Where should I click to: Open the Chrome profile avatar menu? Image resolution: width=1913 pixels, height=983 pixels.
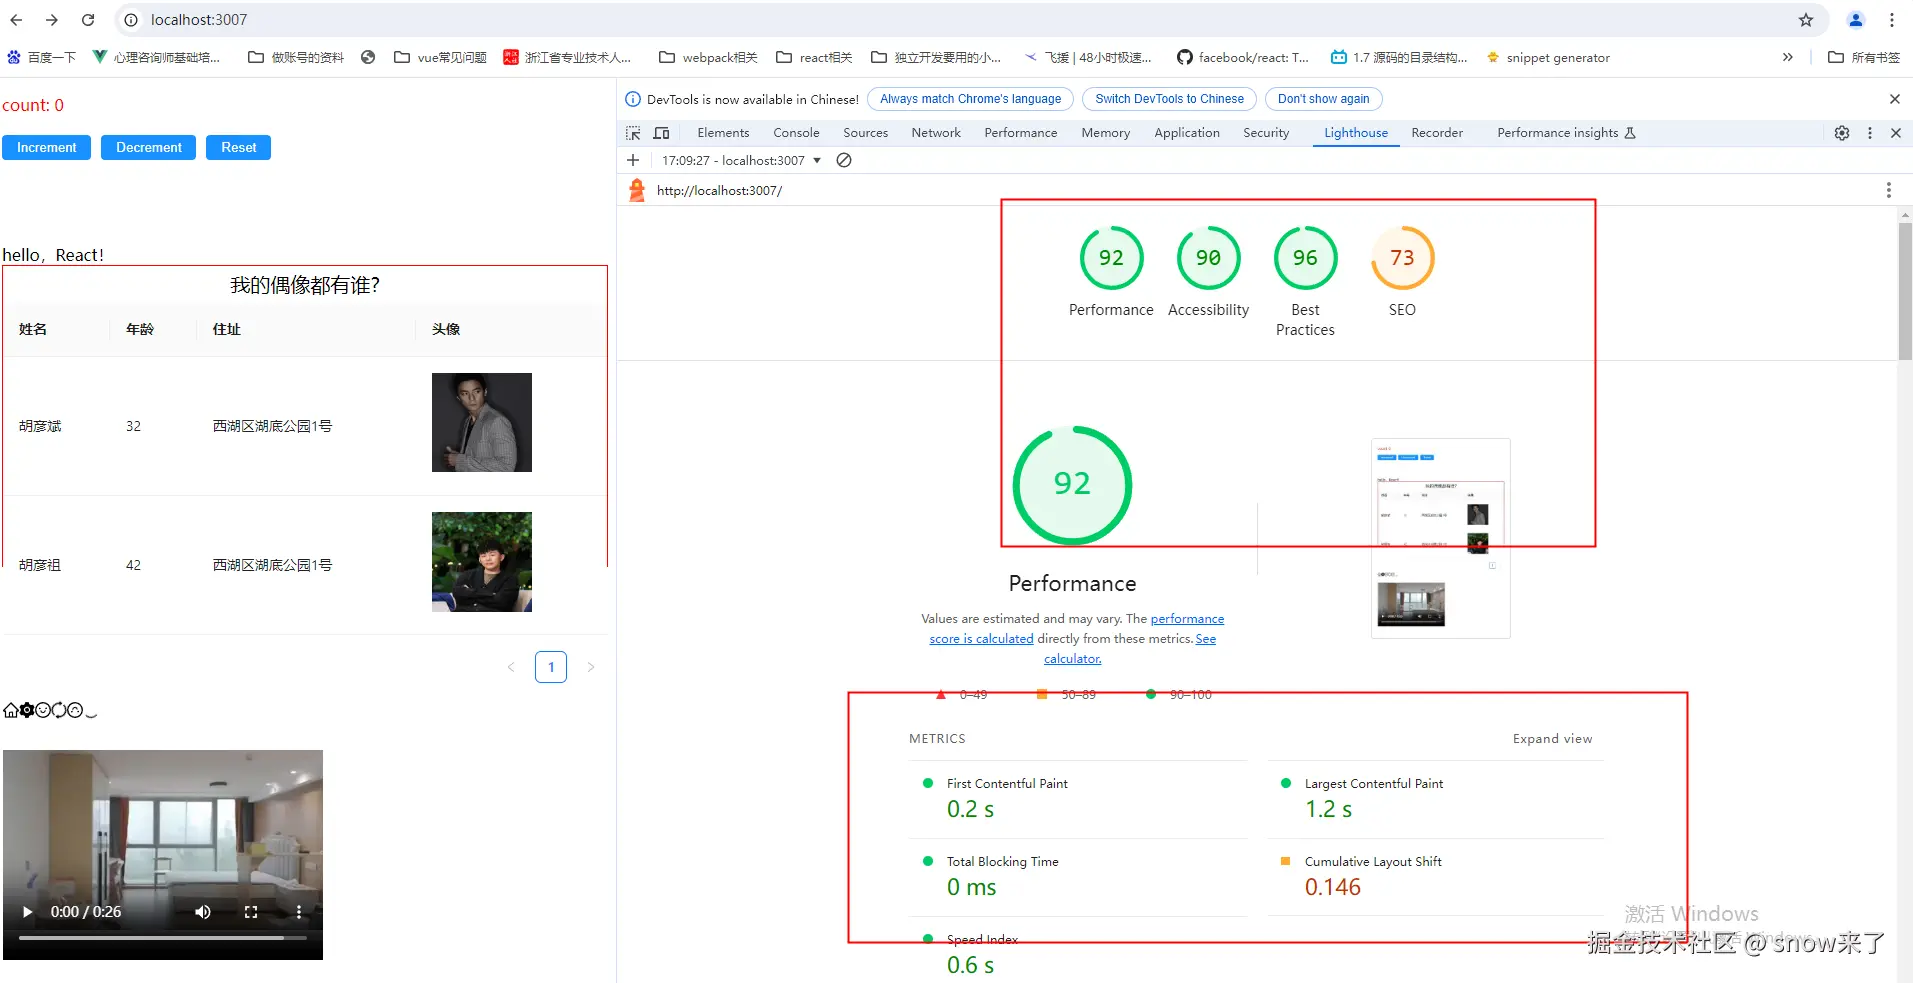[1856, 20]
